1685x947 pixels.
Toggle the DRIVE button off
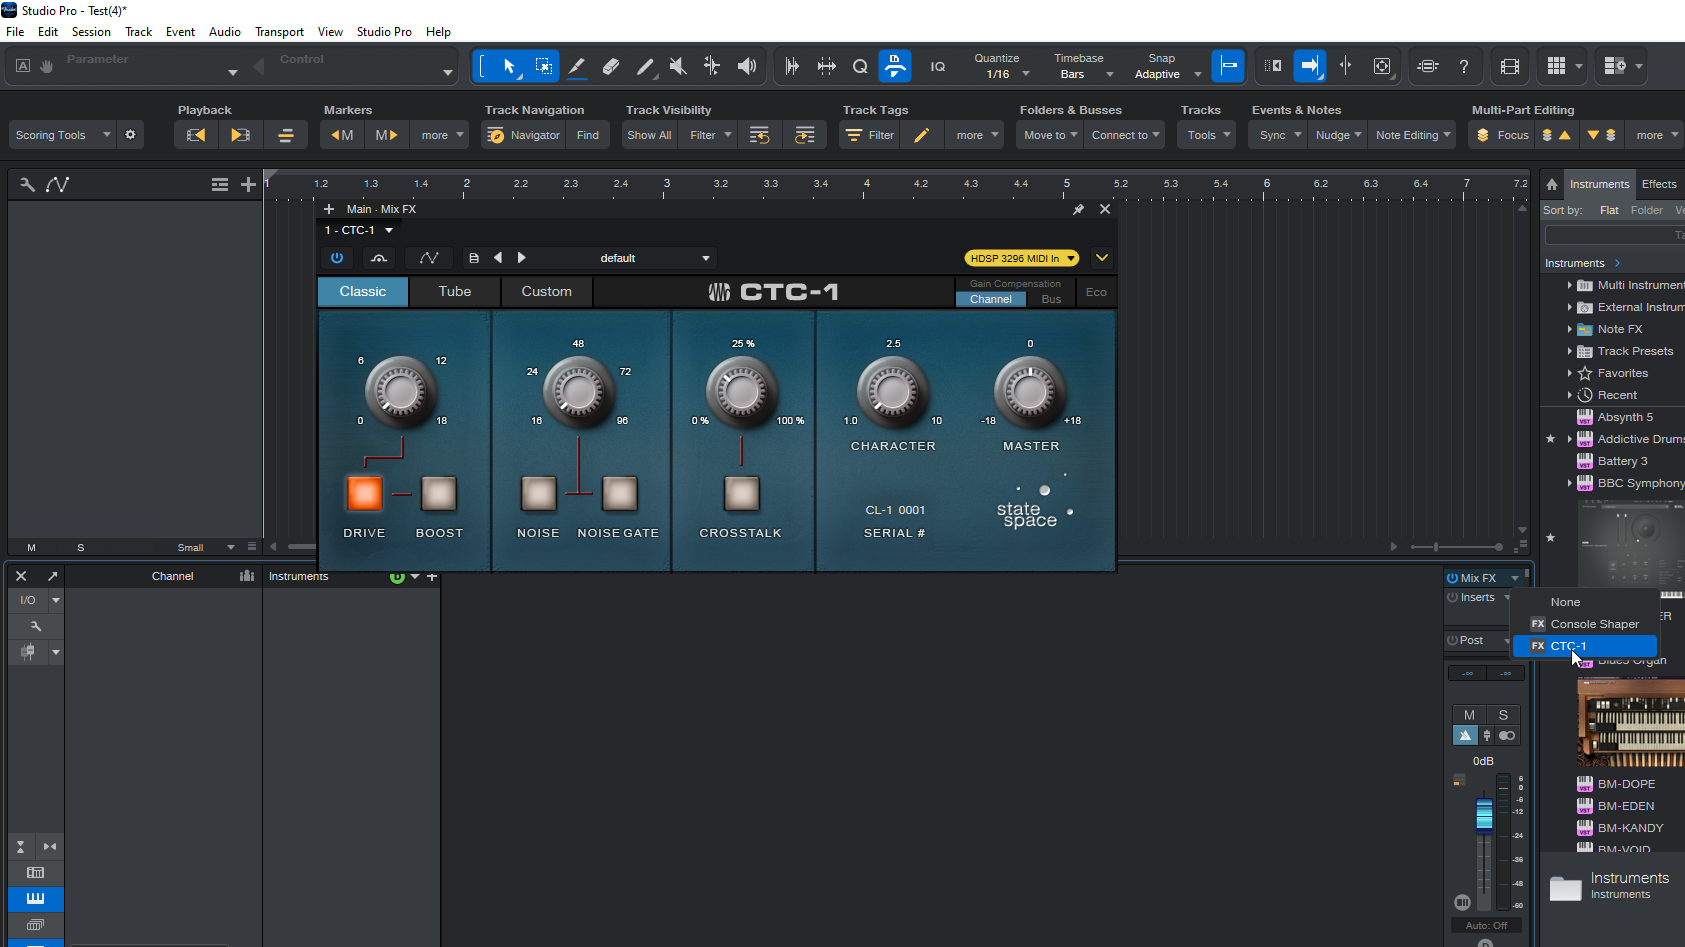coord(364,493)
